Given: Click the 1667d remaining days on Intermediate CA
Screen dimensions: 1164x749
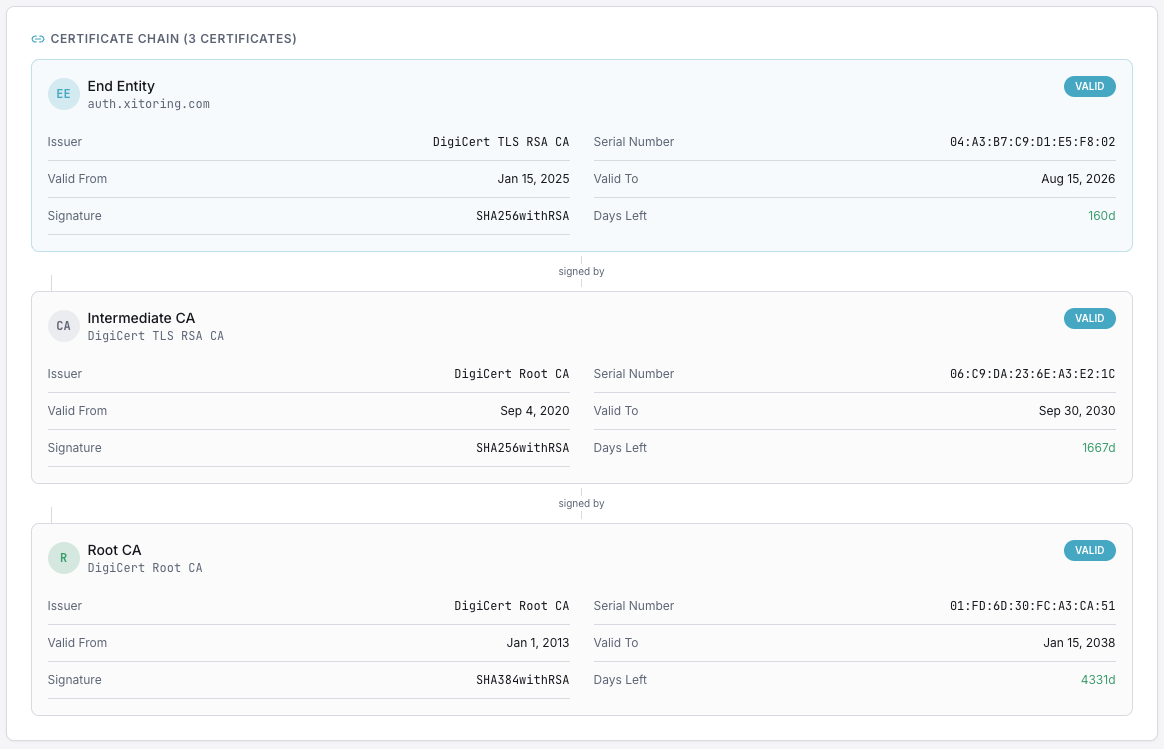Looking at the screenshot, I should tap(1097, 447).
